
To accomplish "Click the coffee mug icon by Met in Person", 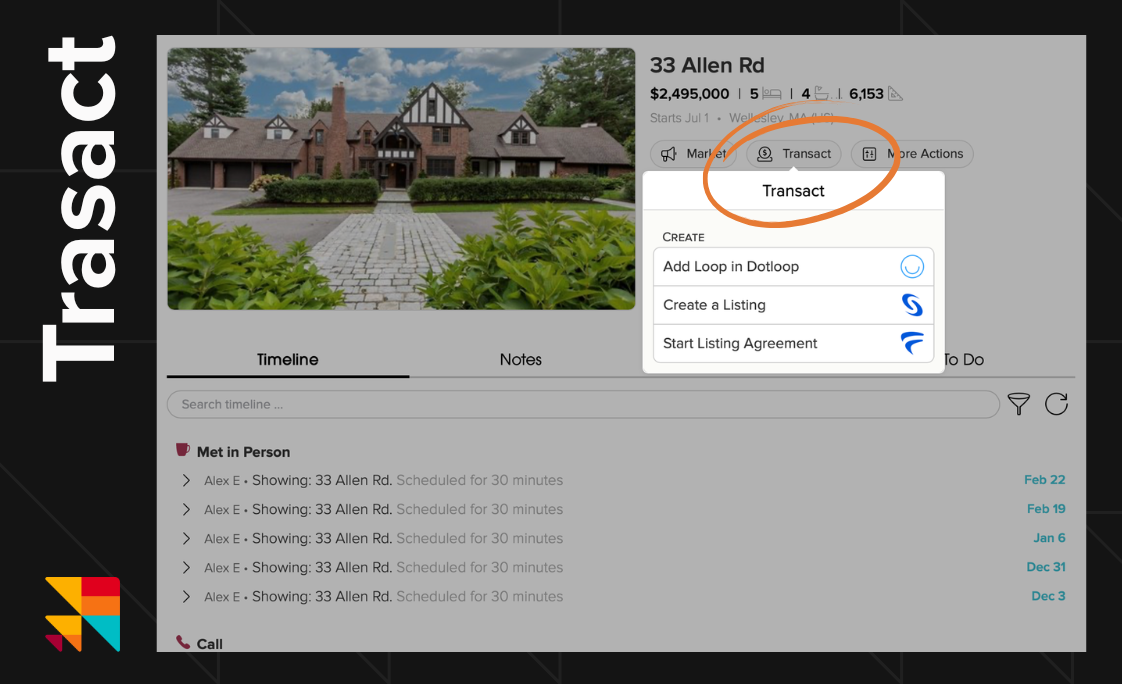I will pos(182,451).
